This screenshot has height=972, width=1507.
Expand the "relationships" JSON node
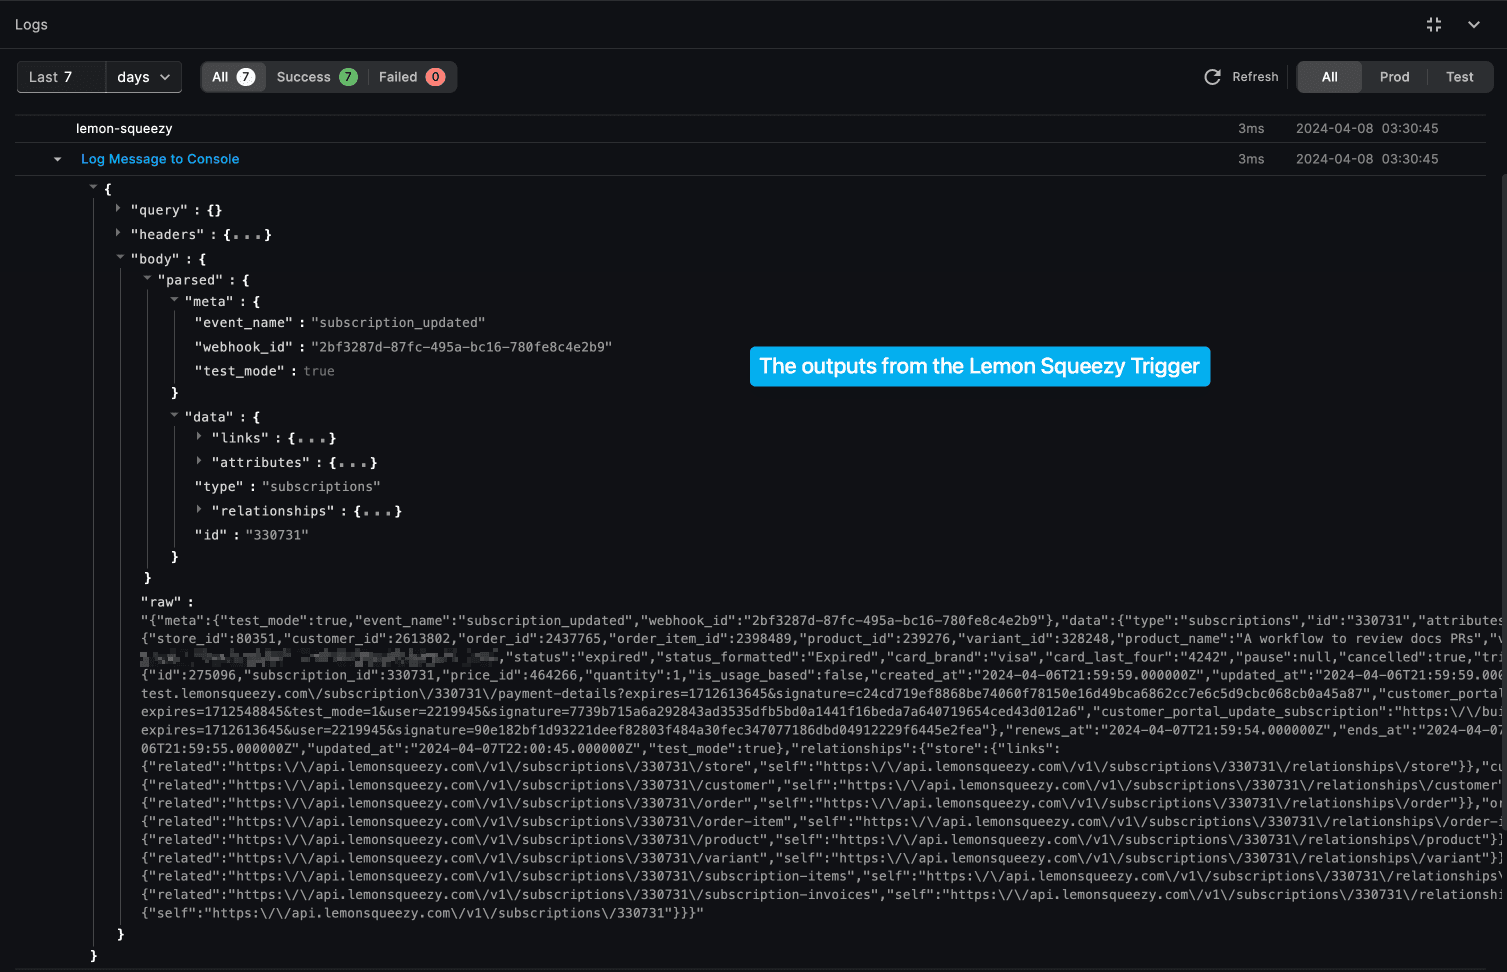(199, 509)
